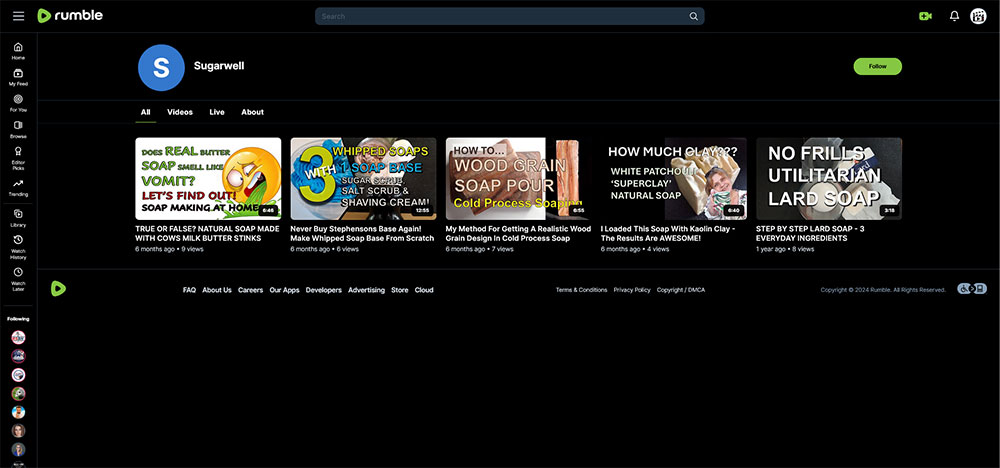Open My Feed in sidebar

[18, 77]
